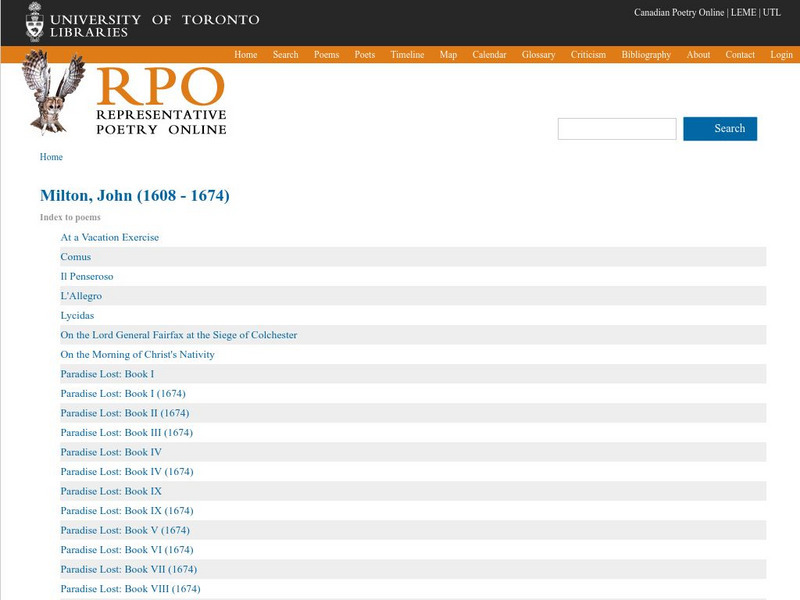800x600 pixels.
Task: Click into the search text field
Action: [x=617, y=129]
